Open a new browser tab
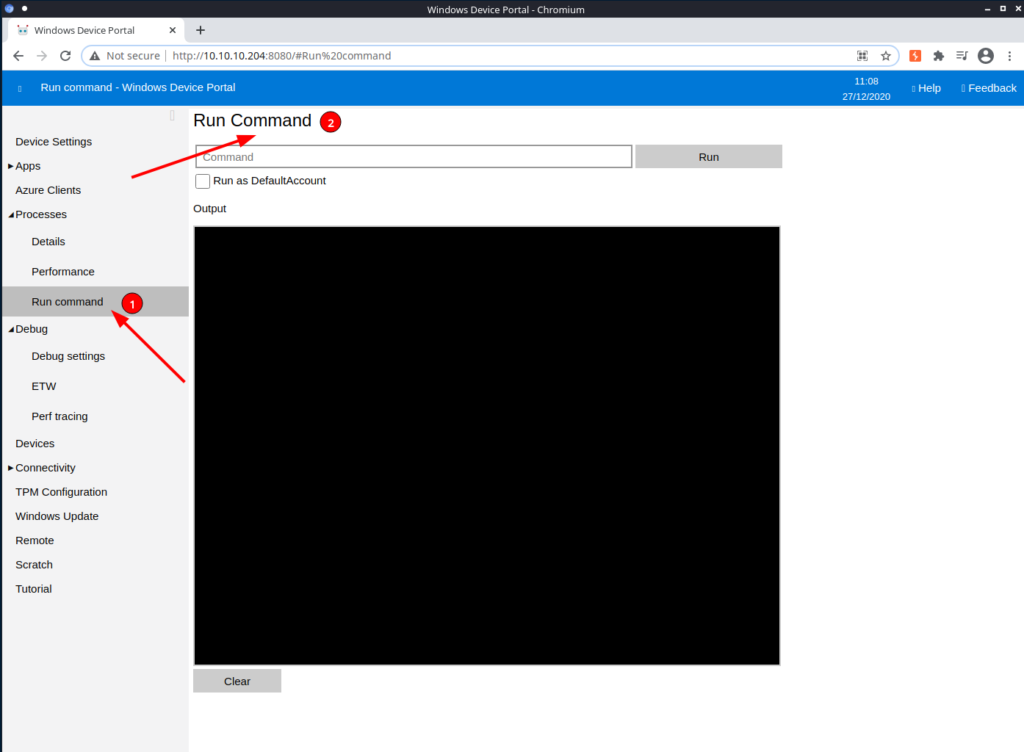 coord(200,30)
